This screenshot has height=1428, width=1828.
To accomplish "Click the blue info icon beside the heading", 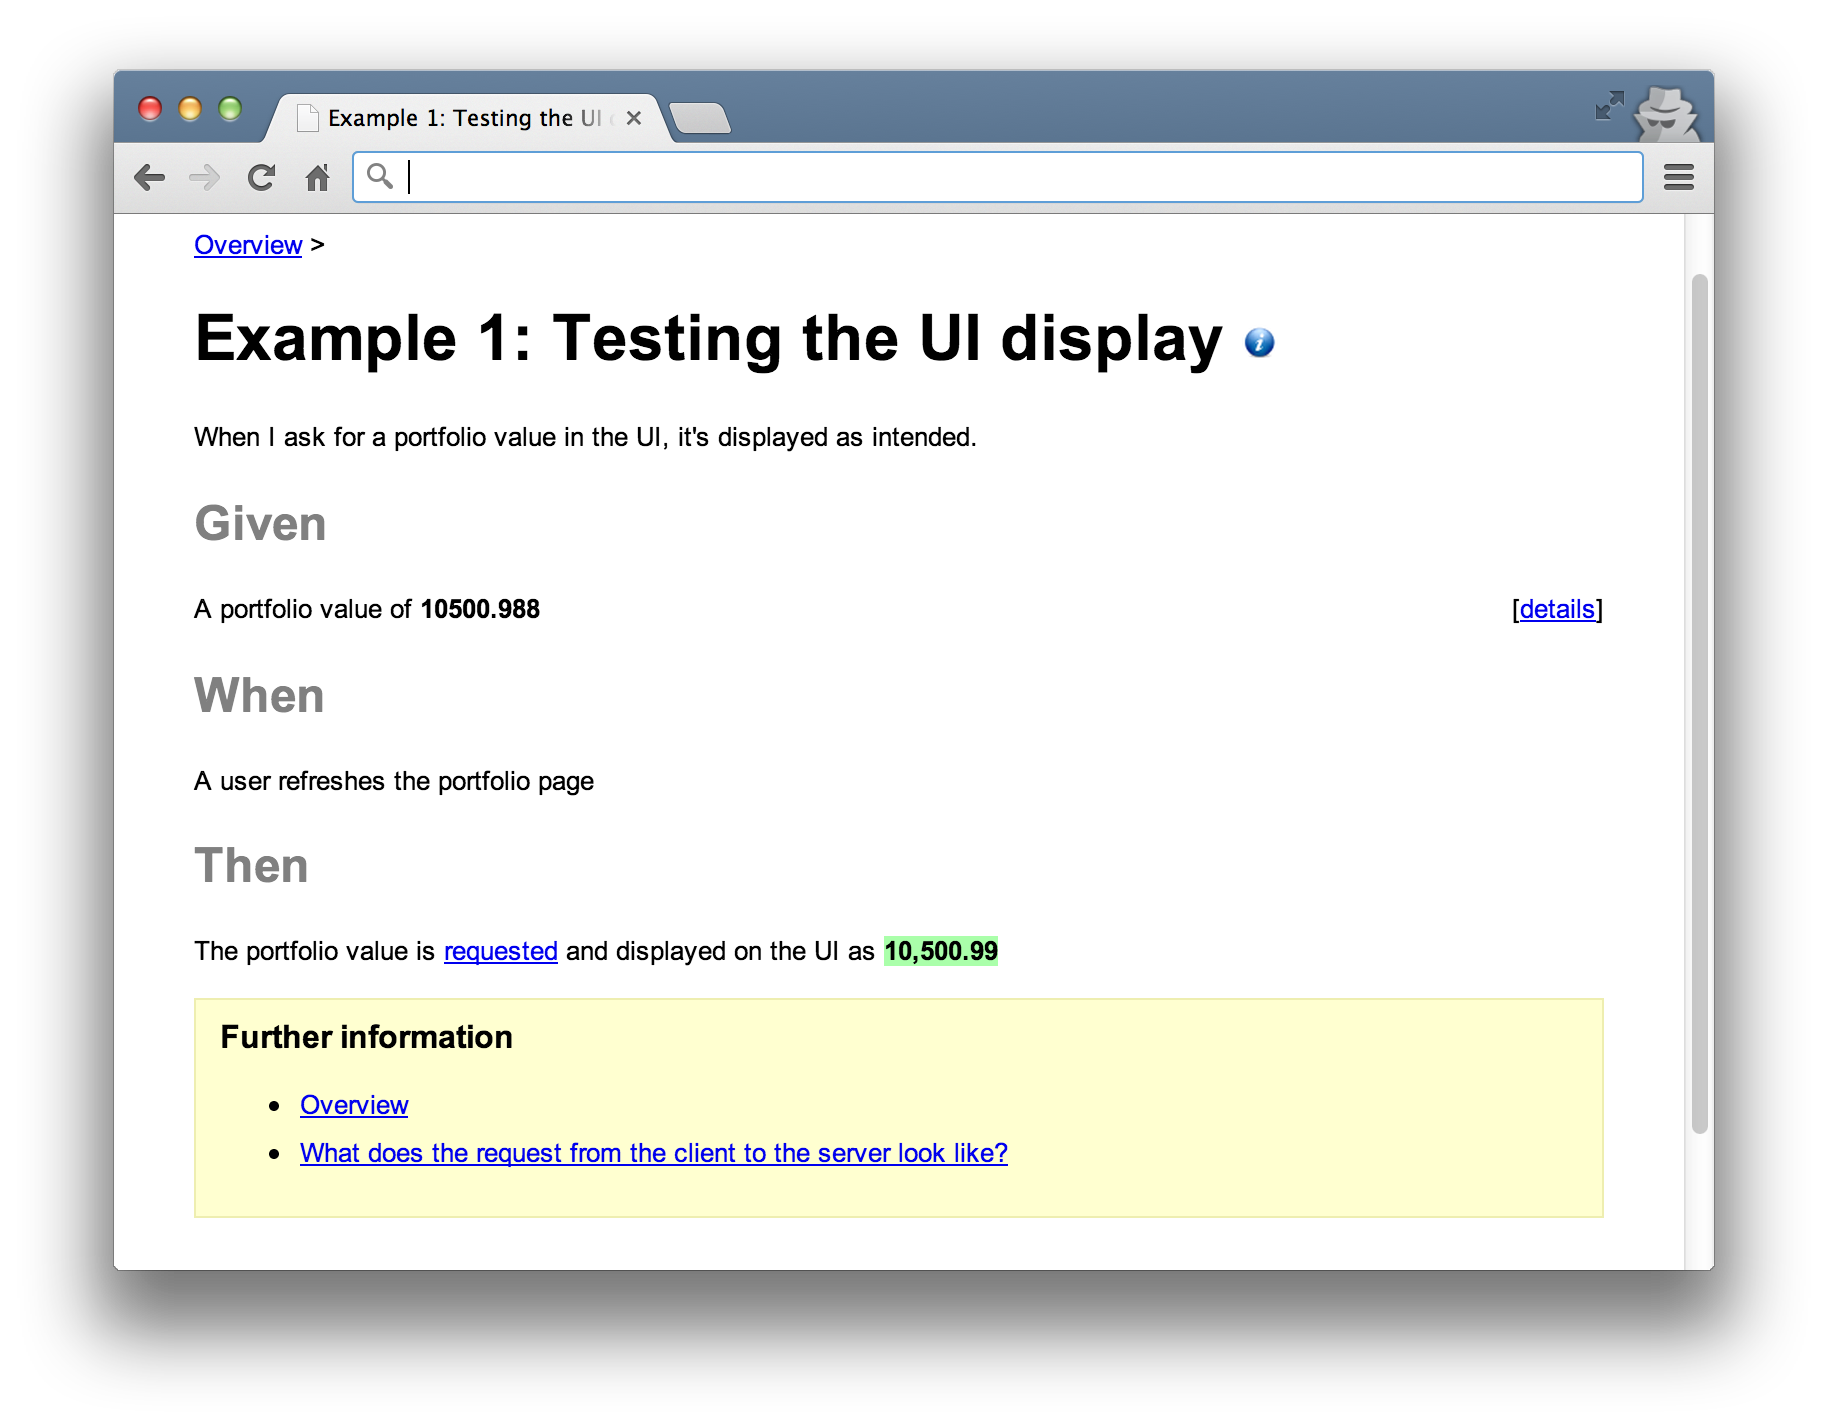I will [x=1259, y=343].
